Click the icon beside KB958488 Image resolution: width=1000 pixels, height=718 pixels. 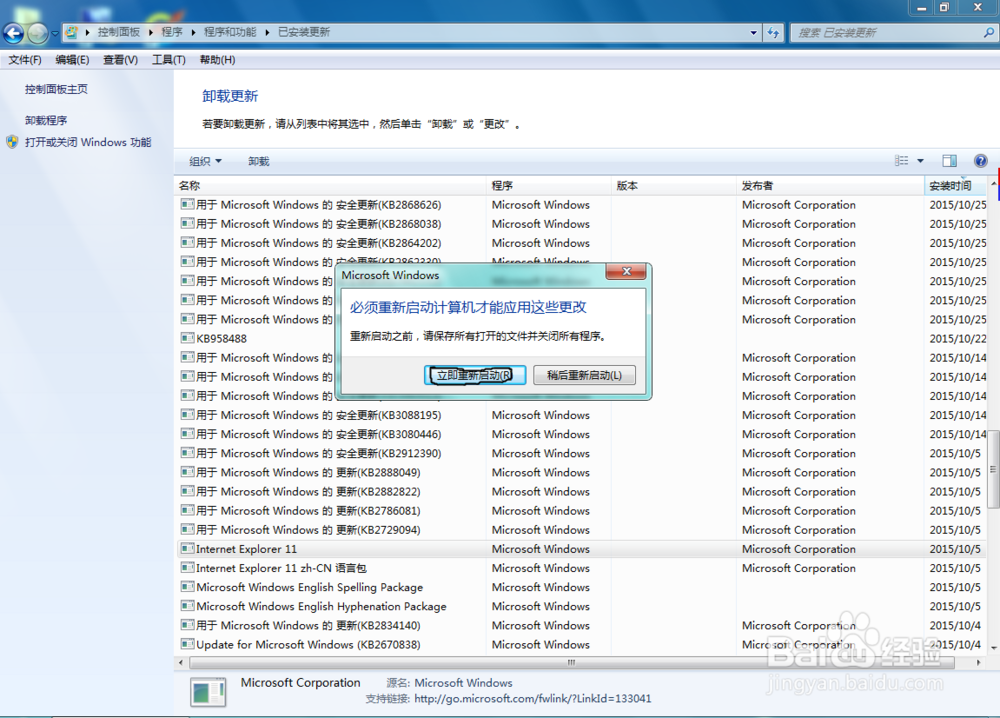pos(187,339)
